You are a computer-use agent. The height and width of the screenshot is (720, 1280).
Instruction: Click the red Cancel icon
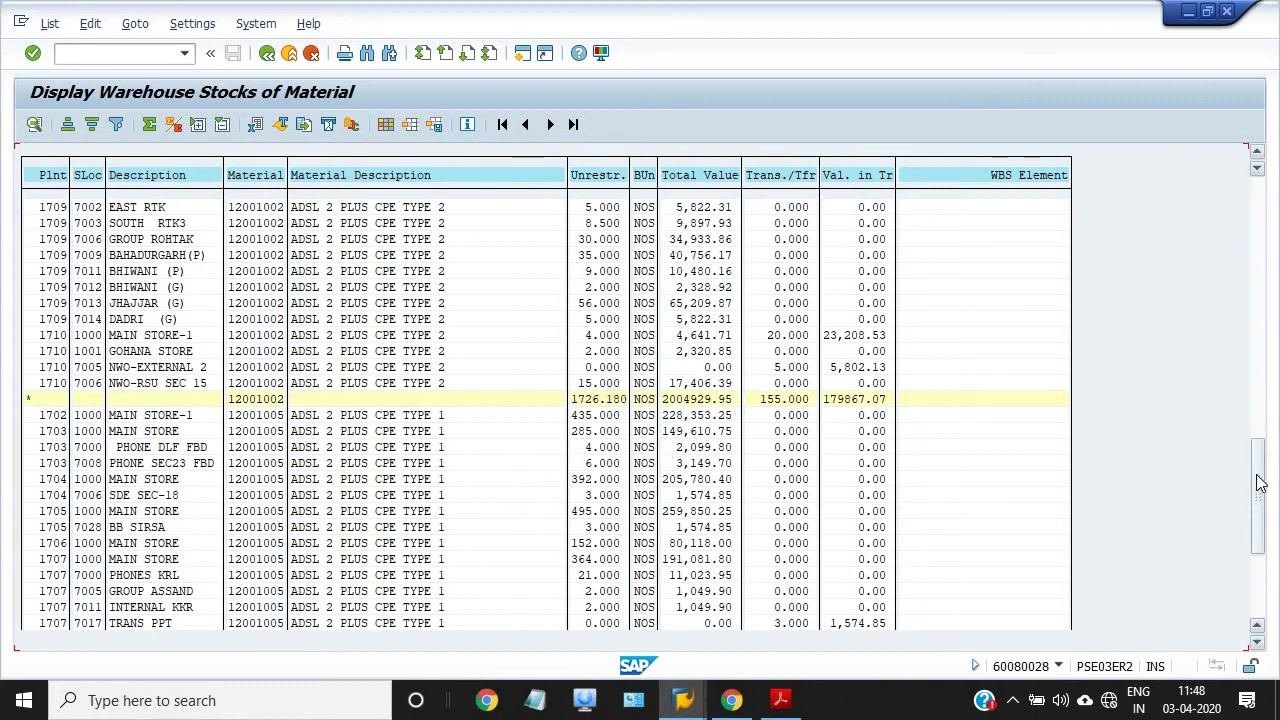311,53
